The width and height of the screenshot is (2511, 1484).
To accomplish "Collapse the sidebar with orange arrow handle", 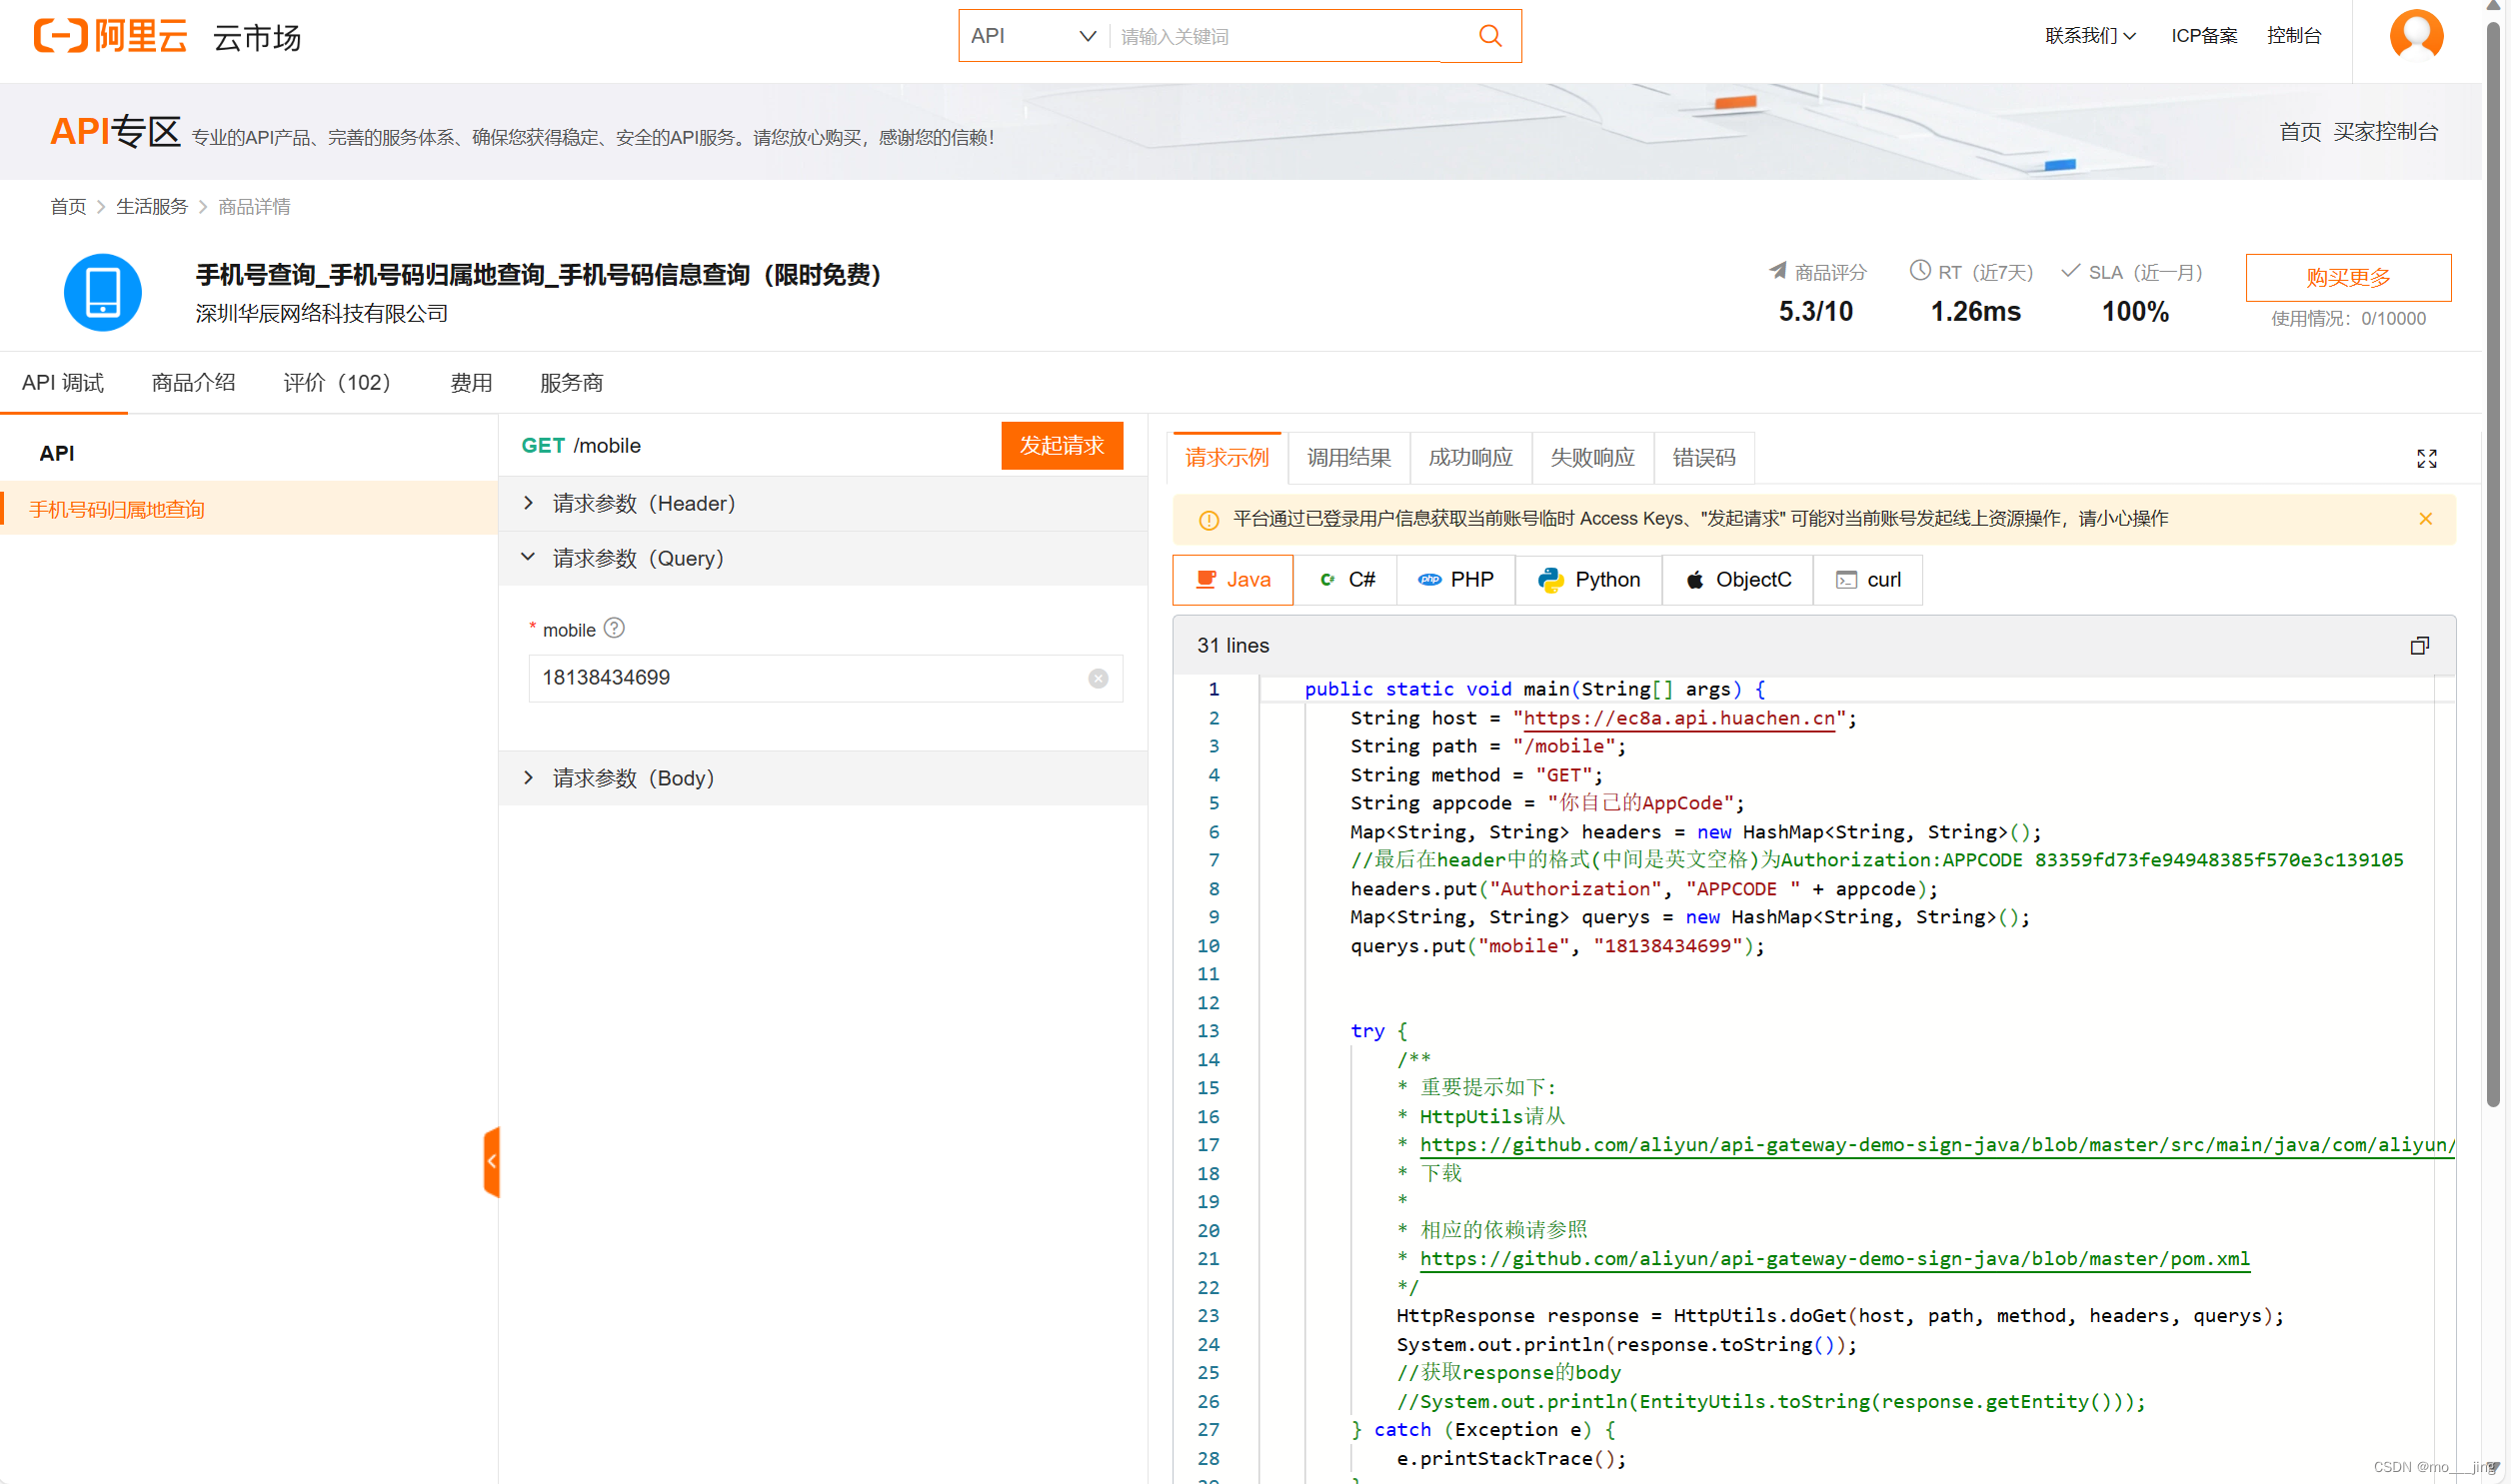I will tap(491, 1161).
